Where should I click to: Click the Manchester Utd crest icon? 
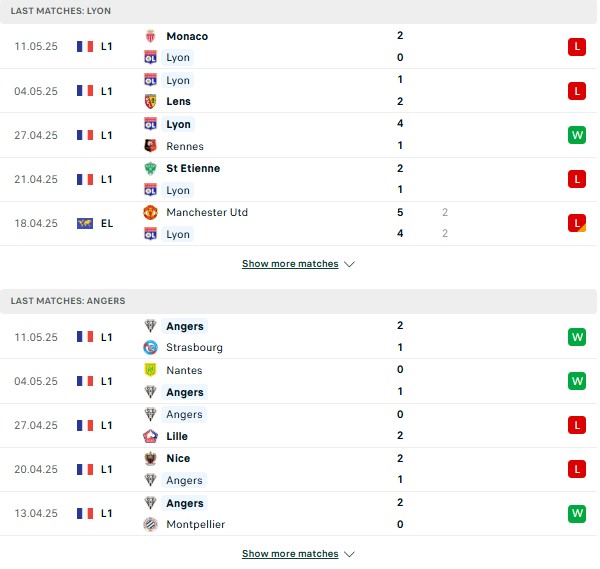tap(150, 212)
